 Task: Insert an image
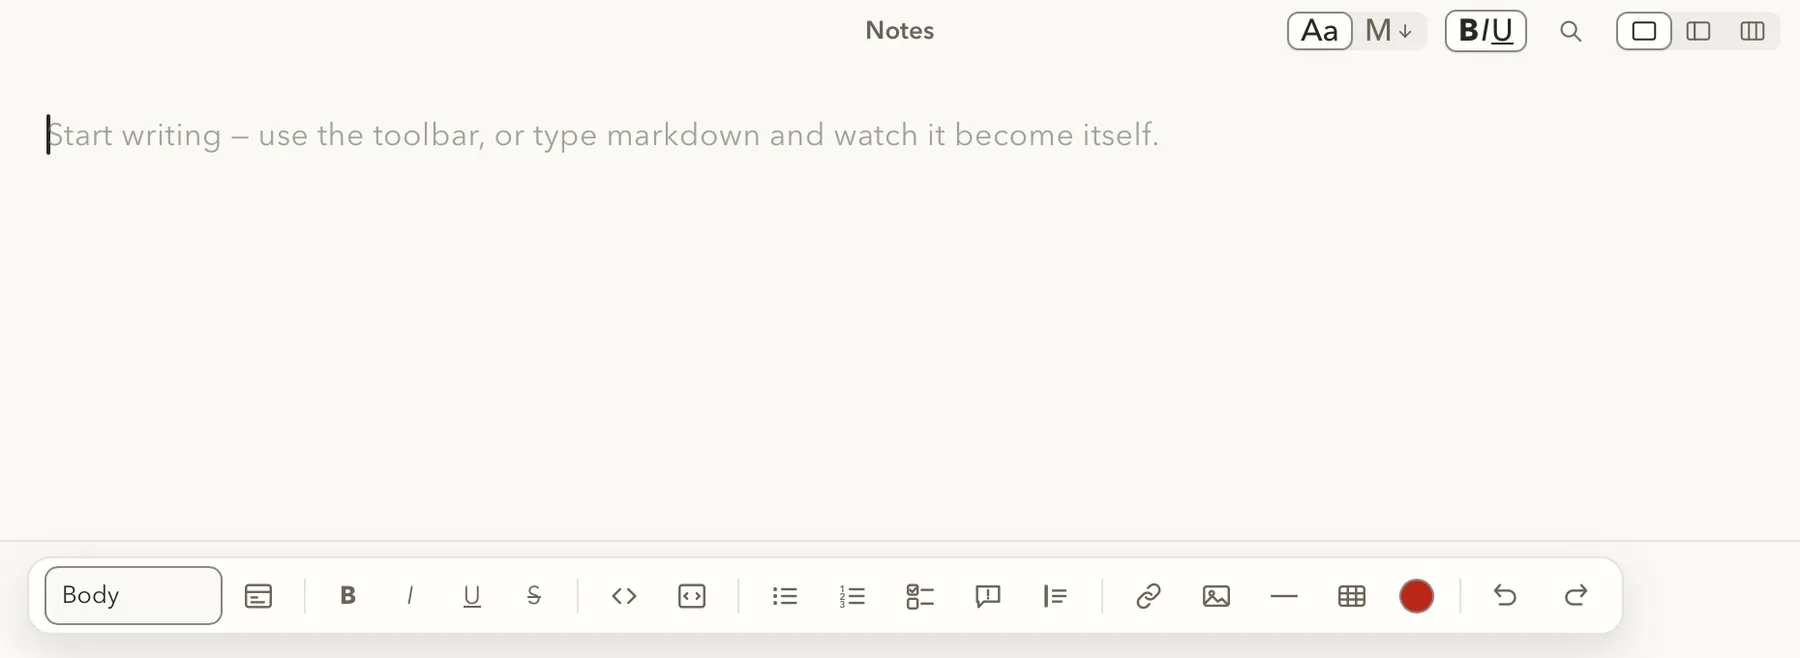pyautogui.click(x=1216, y=596)
